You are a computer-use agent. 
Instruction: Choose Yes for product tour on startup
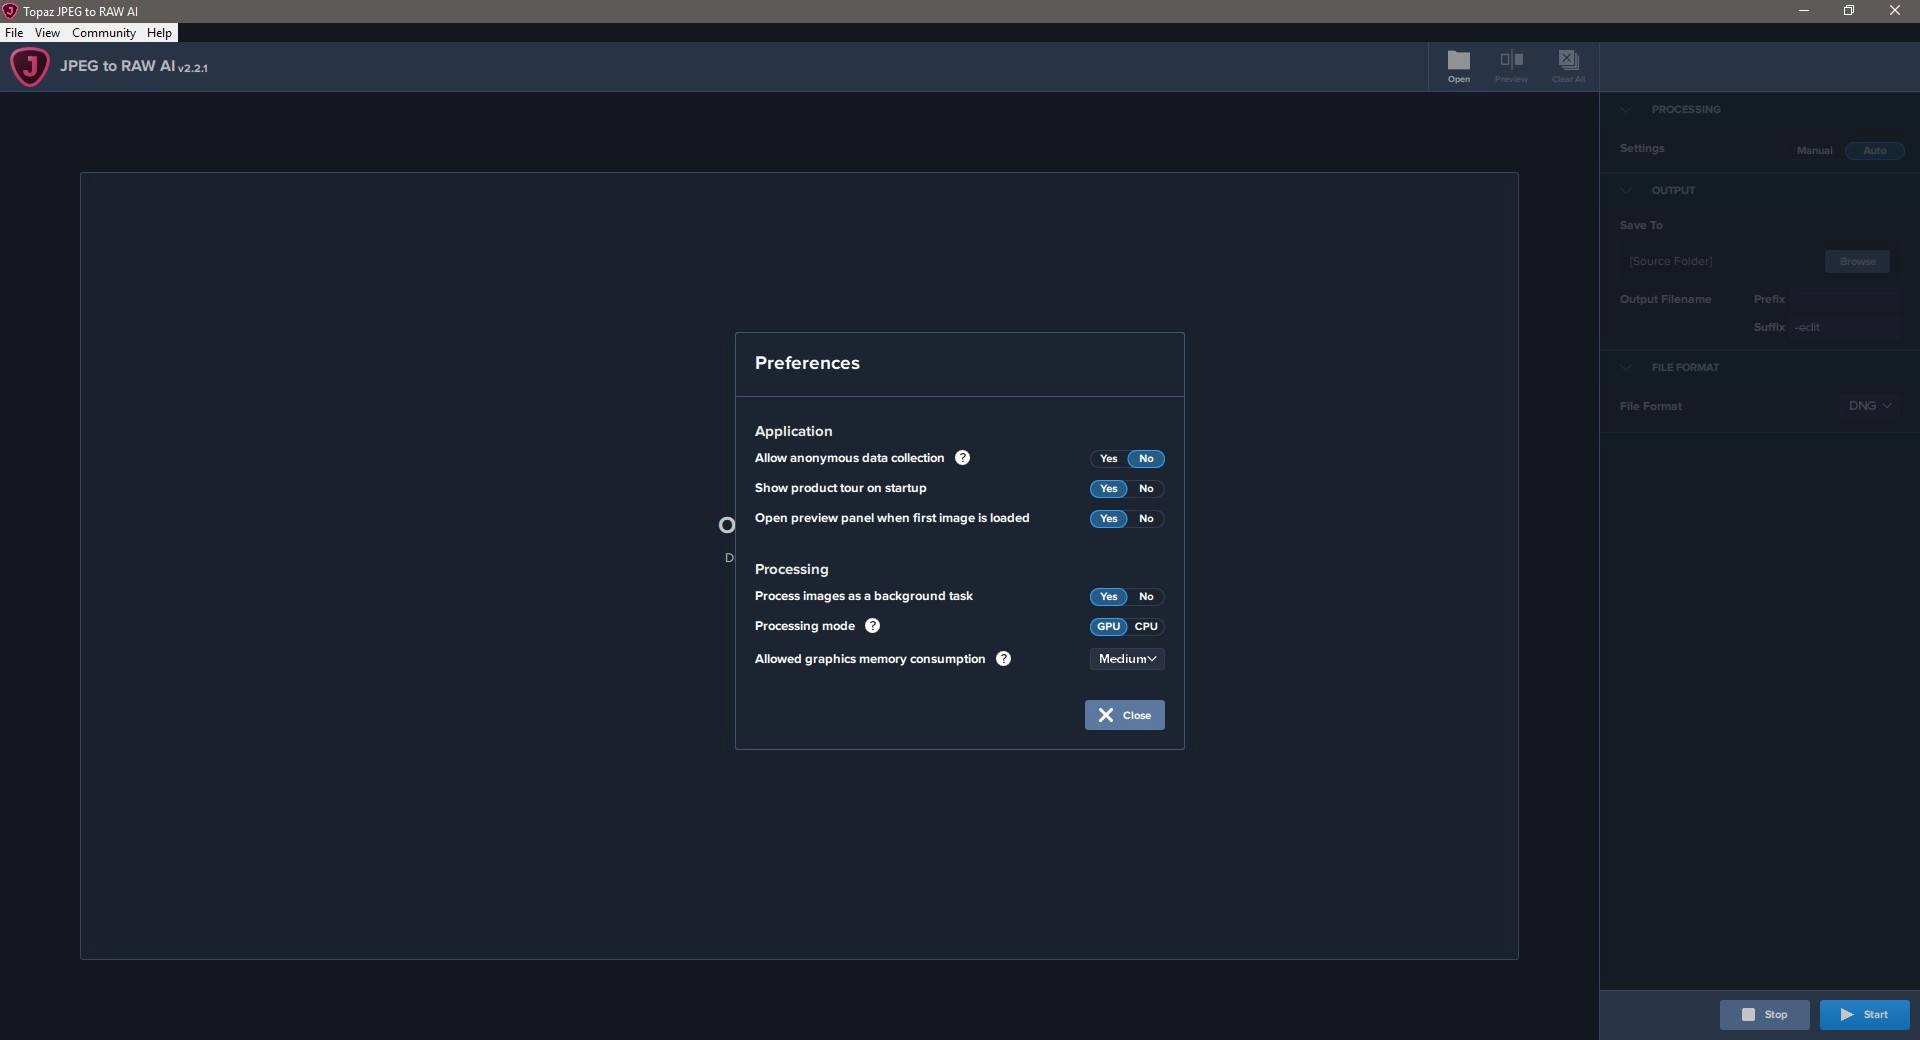(x=1108, y=489)
